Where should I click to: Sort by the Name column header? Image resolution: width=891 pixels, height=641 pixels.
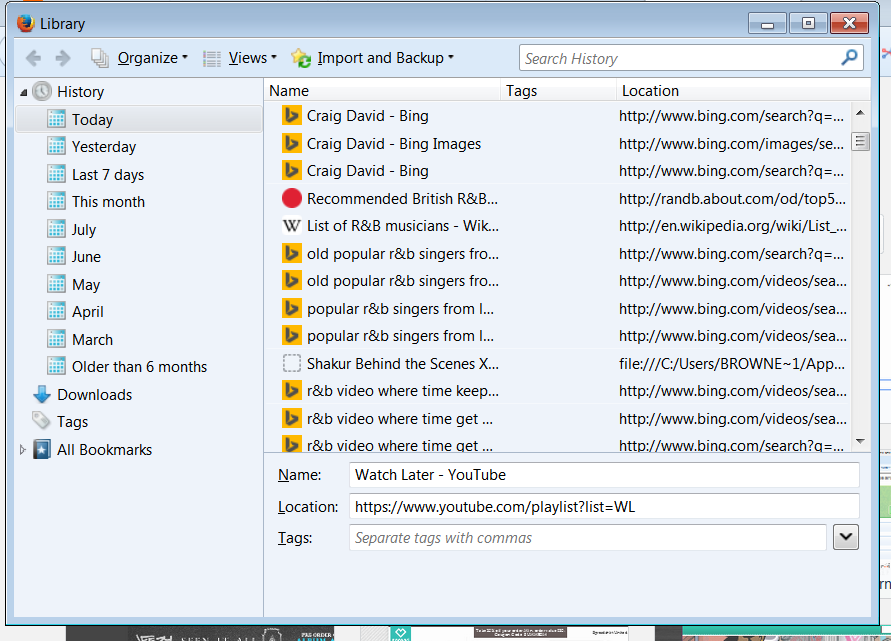[382, 91]
